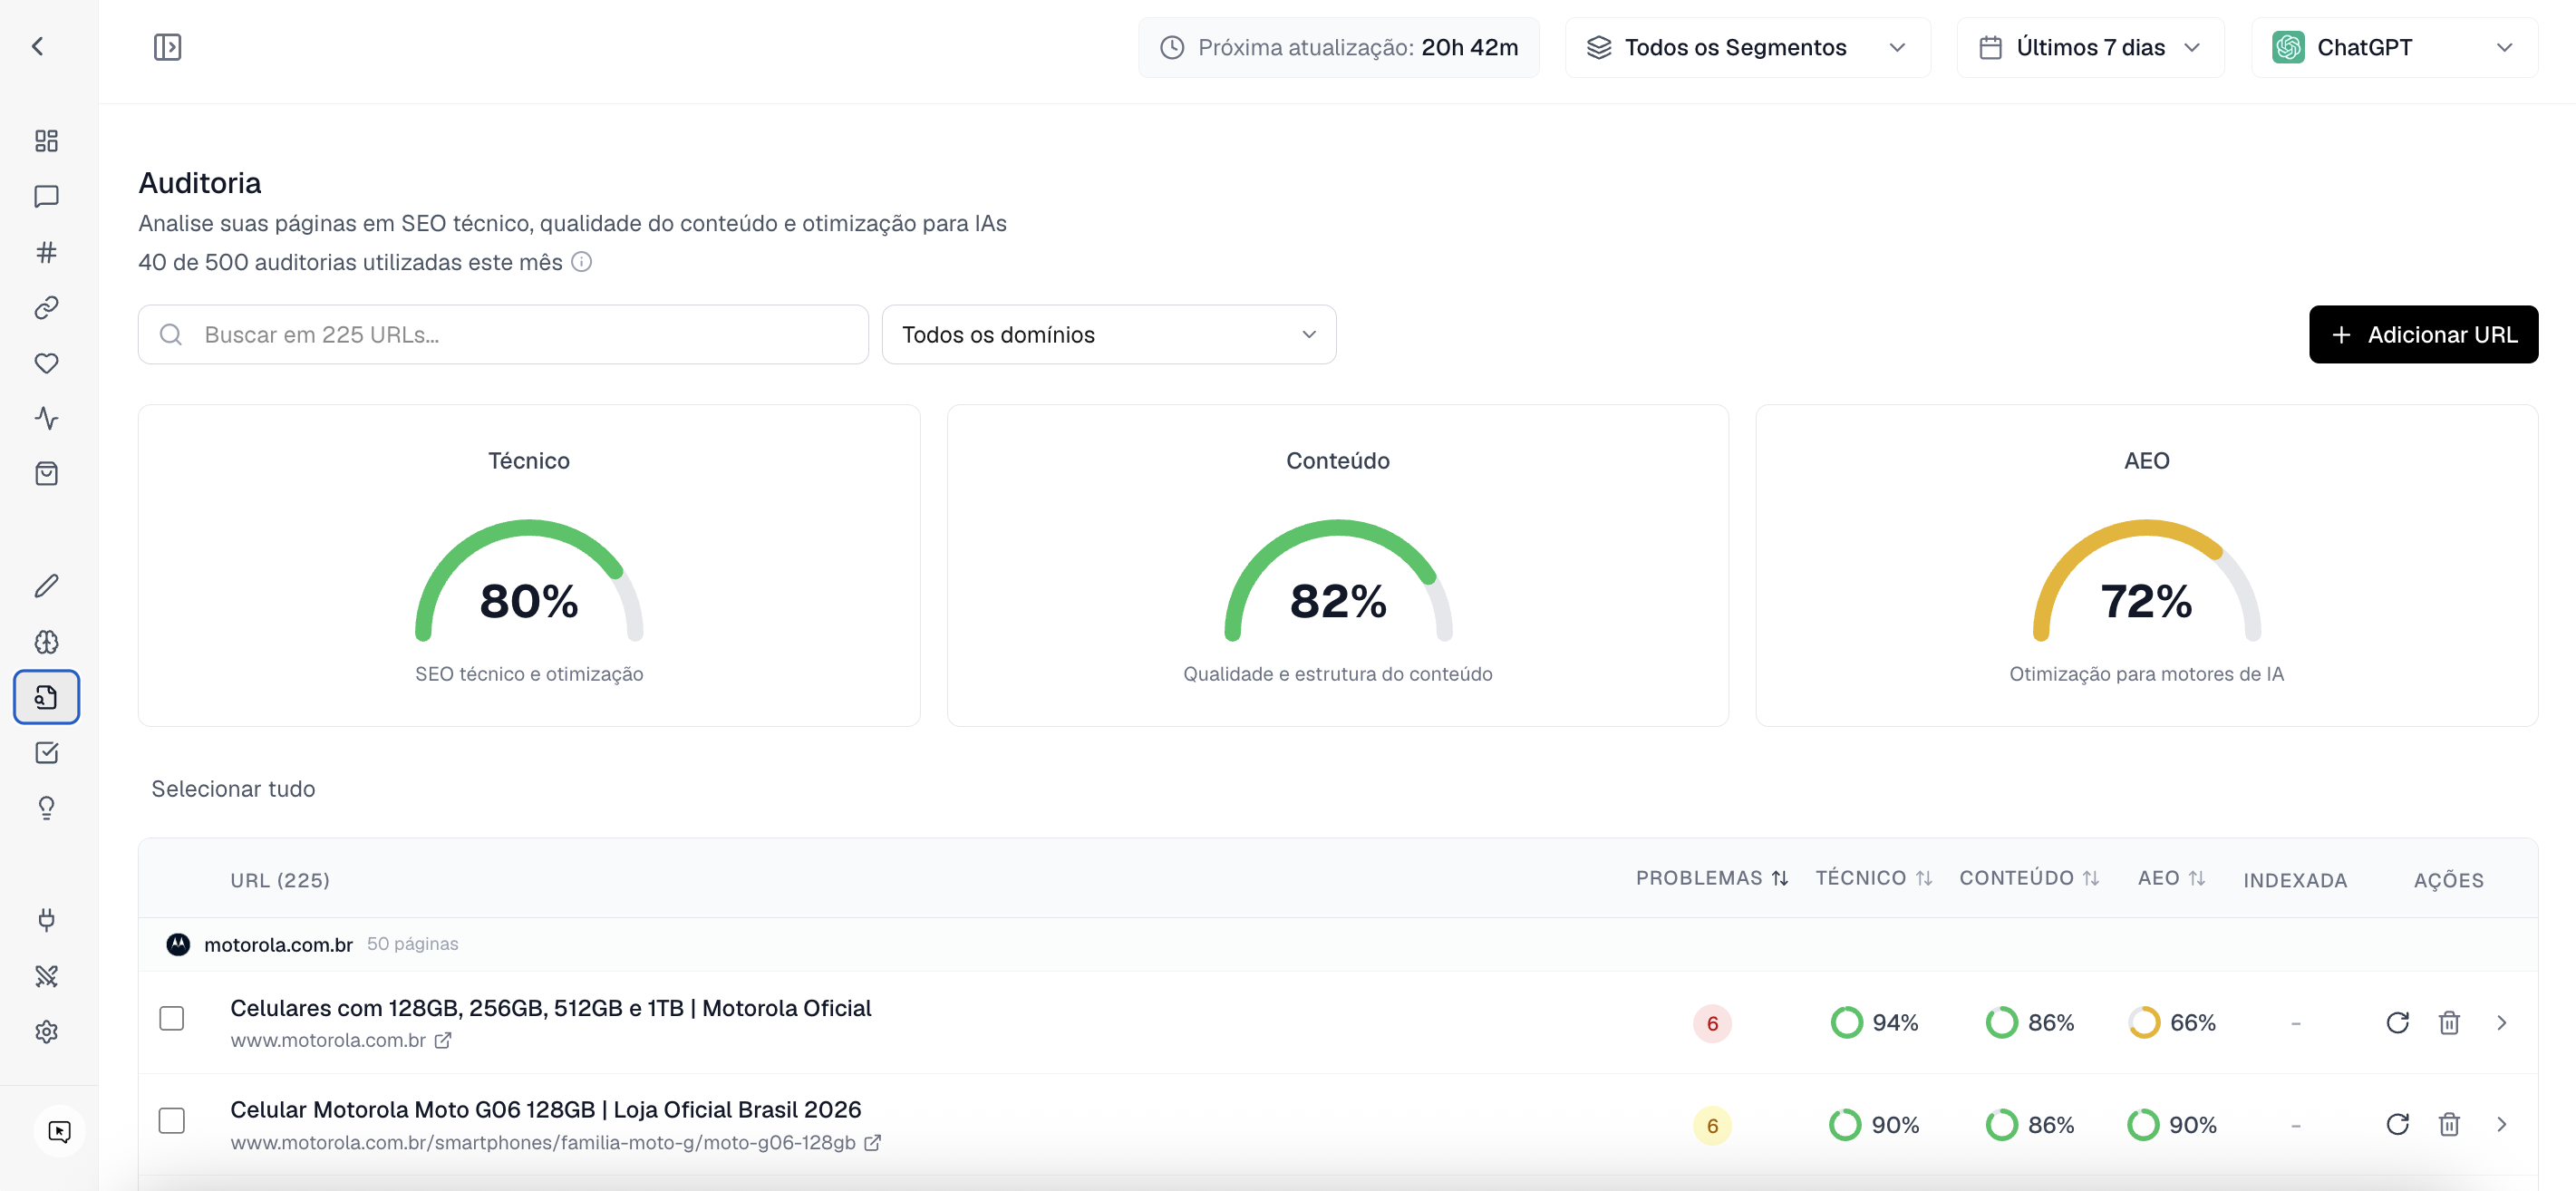This screenshot has width=2576, height=1191.
Task: Open the settings gear icon in sidebar
Action: pyautogui.click(x=46, y=1032)
